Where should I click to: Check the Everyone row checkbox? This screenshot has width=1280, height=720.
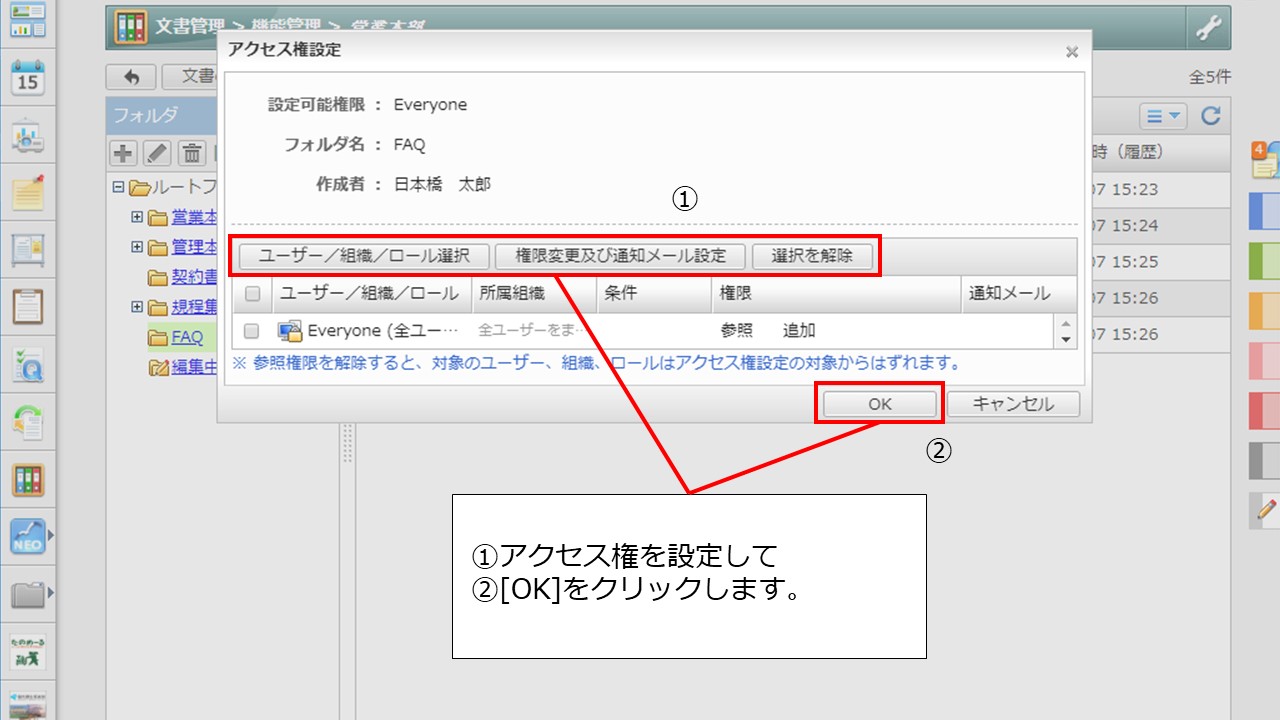tap(252, 331)
